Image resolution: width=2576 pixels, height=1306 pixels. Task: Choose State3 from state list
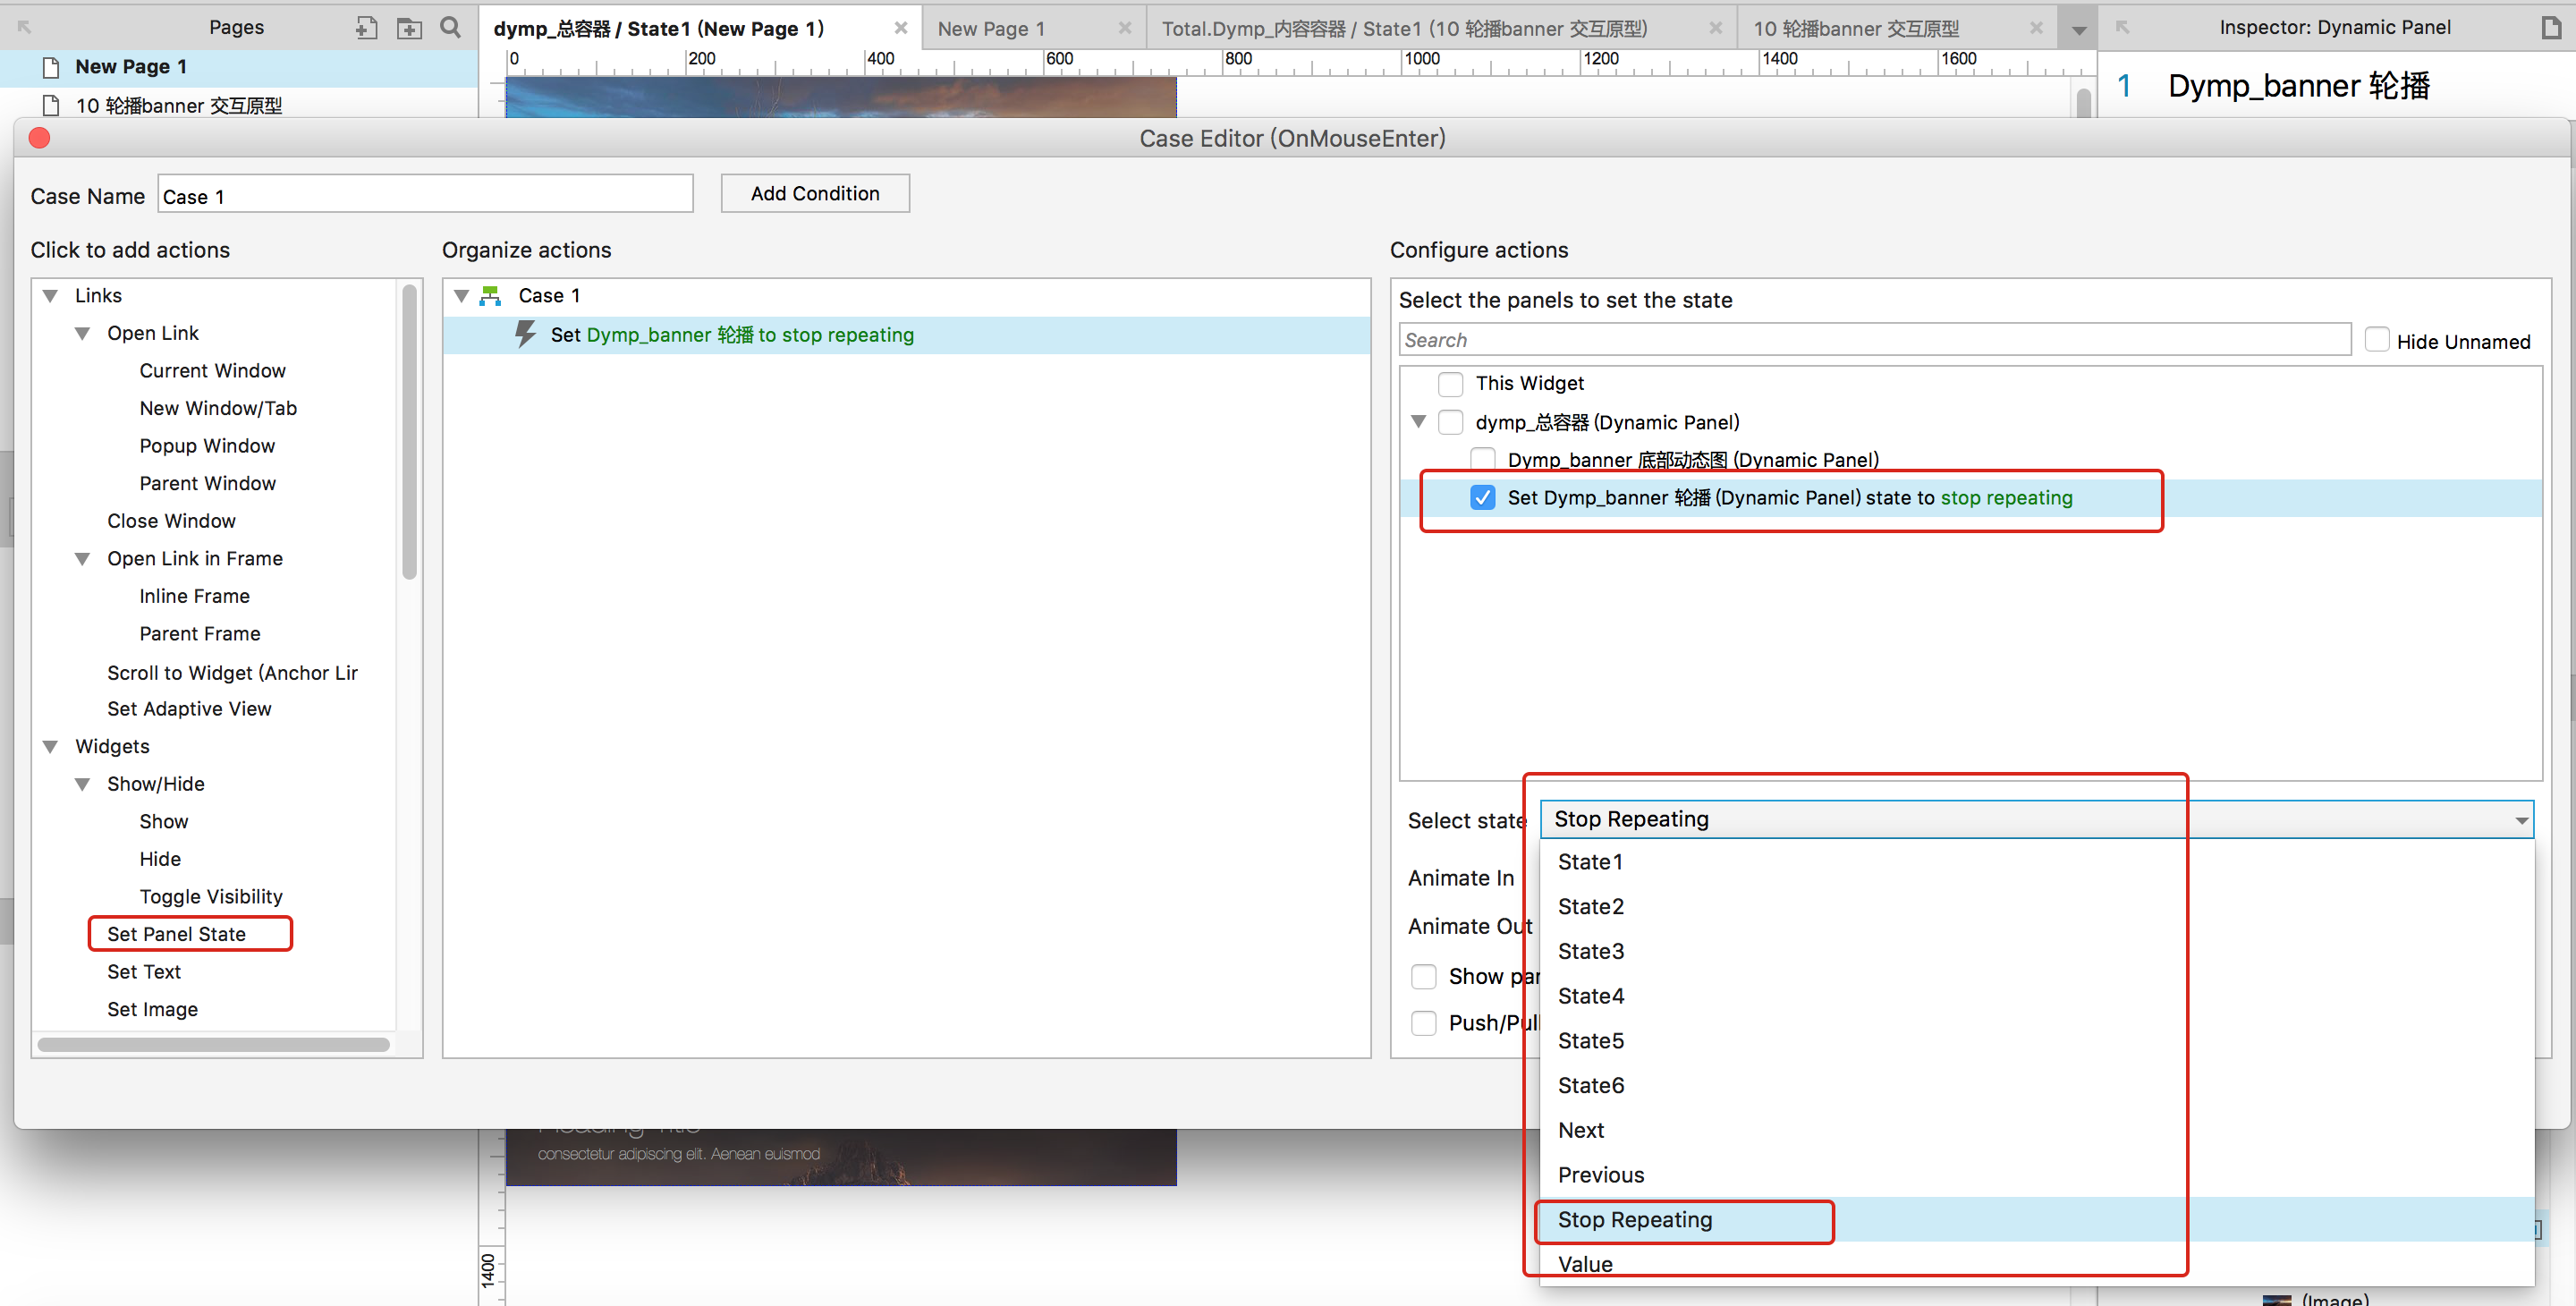[1590, 951]
